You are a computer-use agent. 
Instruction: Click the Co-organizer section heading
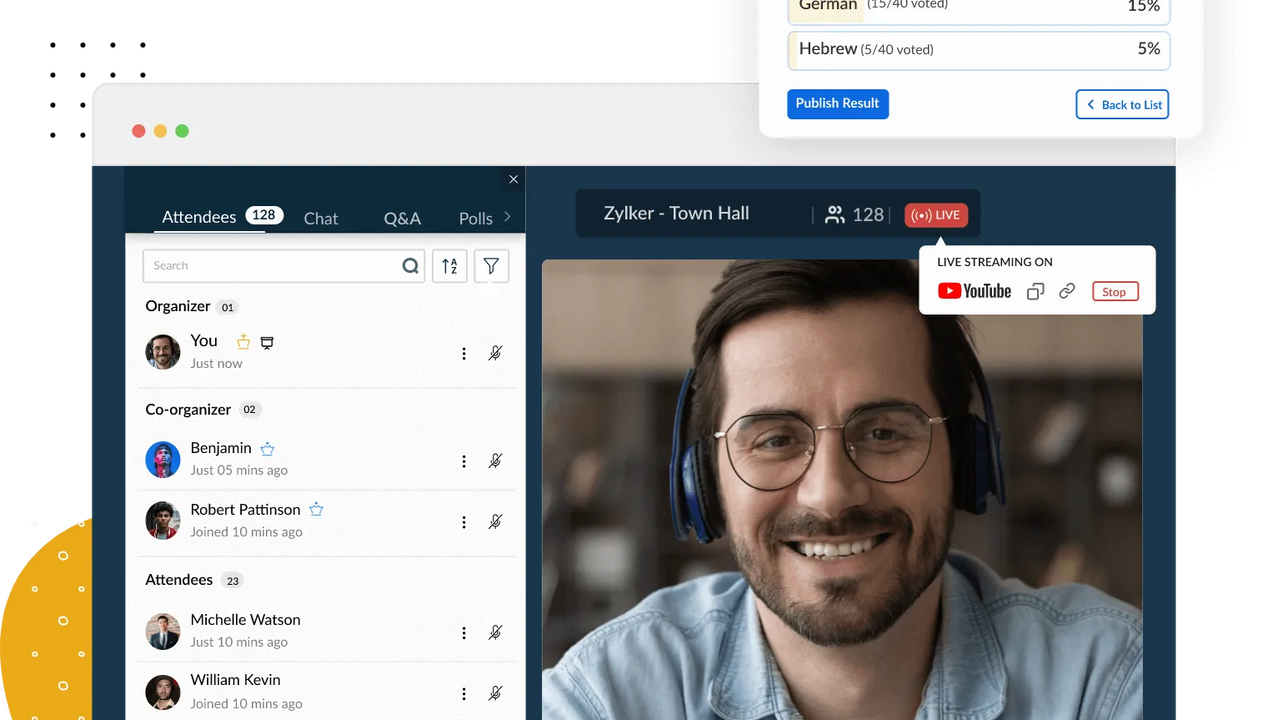pyautogui.click(x=188, y=409)
